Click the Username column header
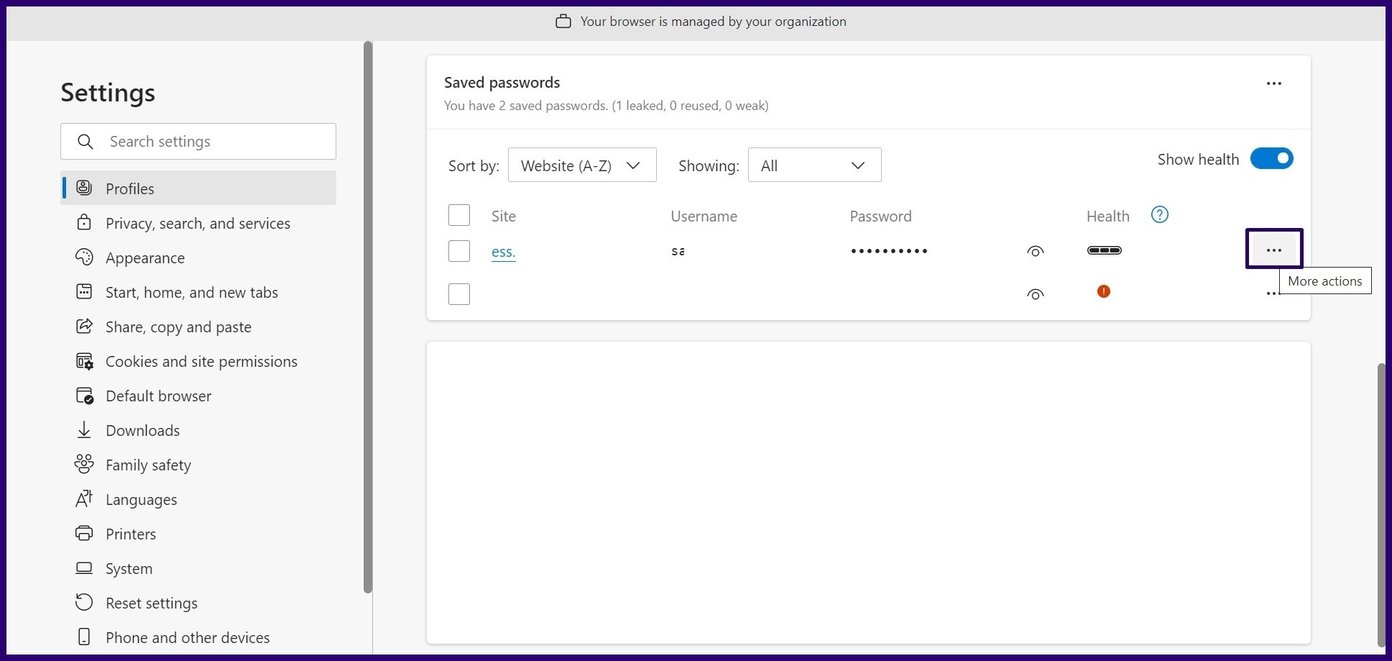The image size is (1392, 661). pos(704,216)
